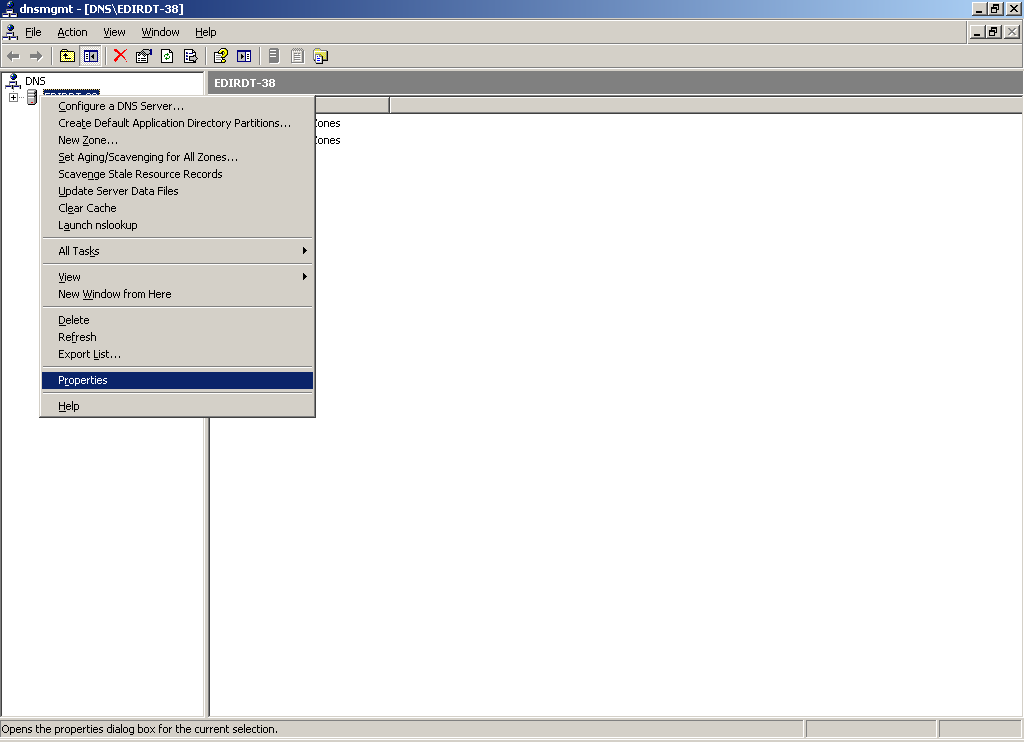The image size is (1024, 742).
Task: Click the EDIRDT-38 header in right pane
Action: tap(245, 83)
